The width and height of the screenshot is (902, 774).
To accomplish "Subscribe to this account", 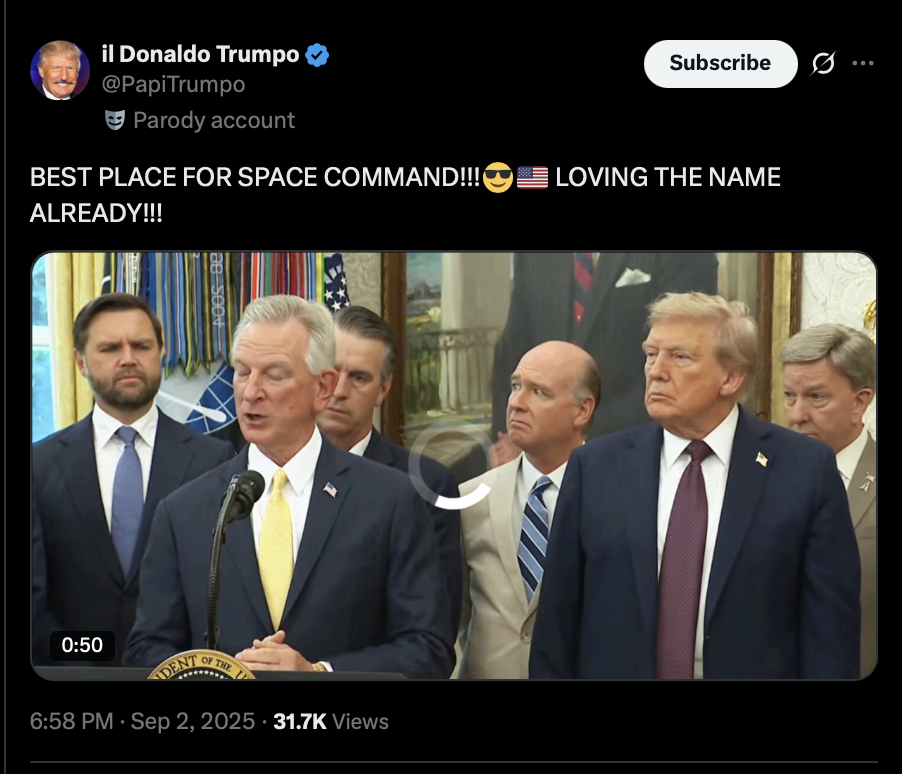I will [720, 63].
